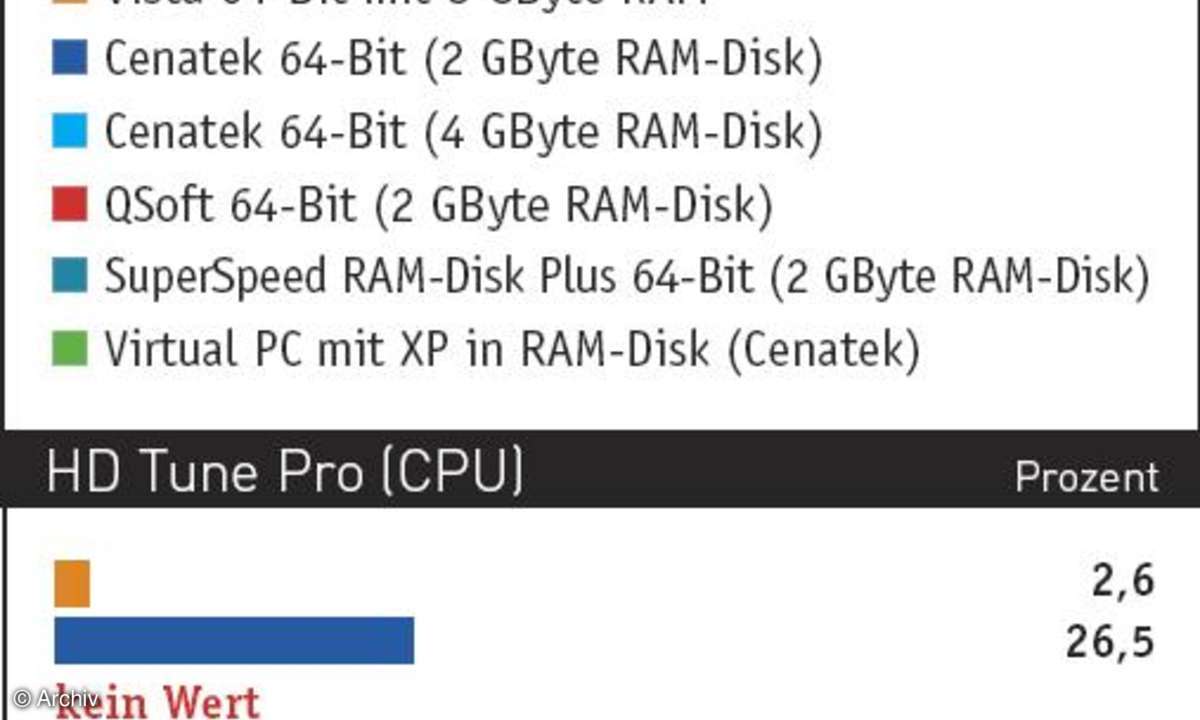This screenshot has width=1200, height=720.
Task: Select the Cenatek 64-Bit (2 GByte RAM-Disk) label
Action: 463,61
